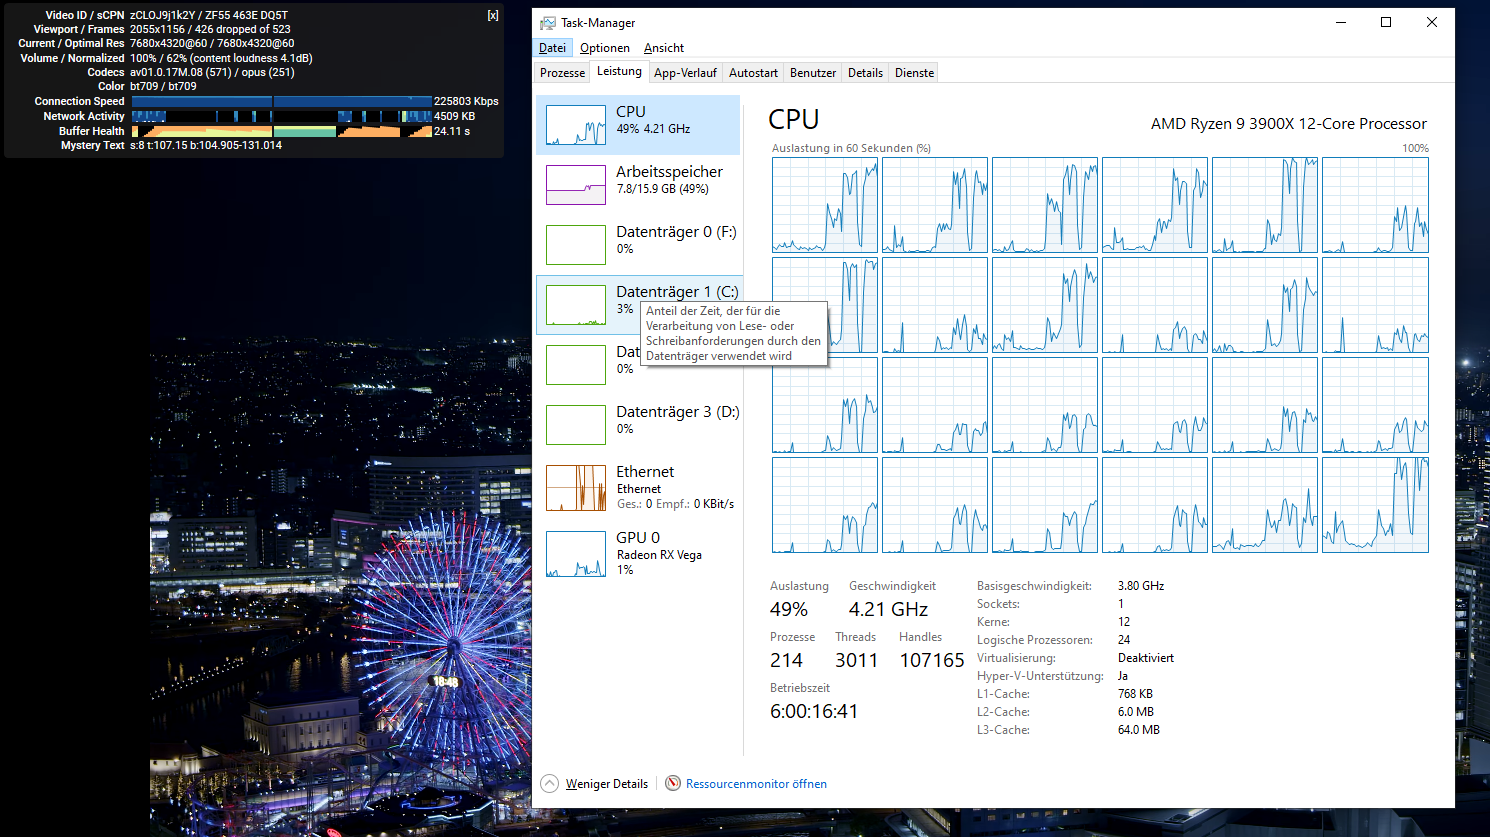Click the Logische Prozessoren value 24
The image size is (1490, 837).
point(1124,640)
